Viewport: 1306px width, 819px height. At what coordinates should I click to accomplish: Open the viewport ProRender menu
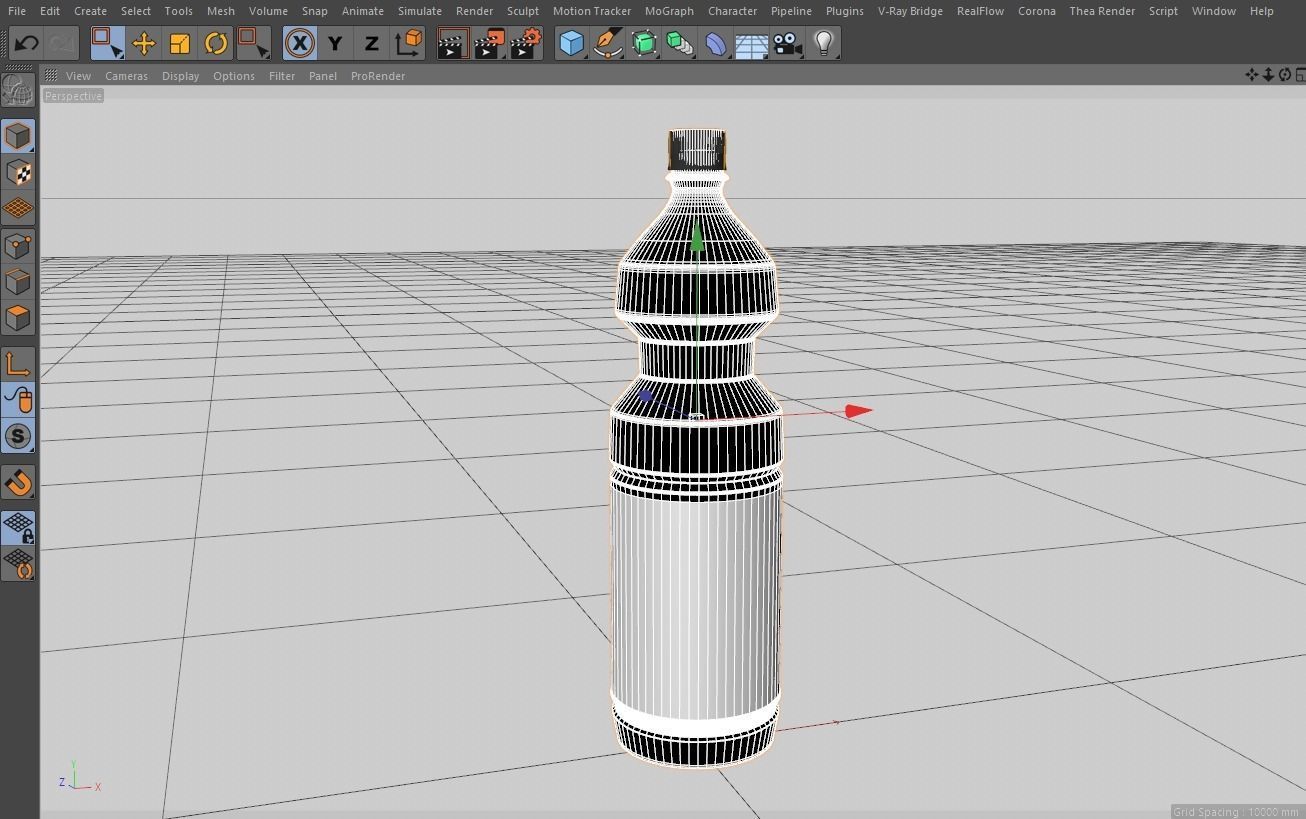click(x=378, y=76)
